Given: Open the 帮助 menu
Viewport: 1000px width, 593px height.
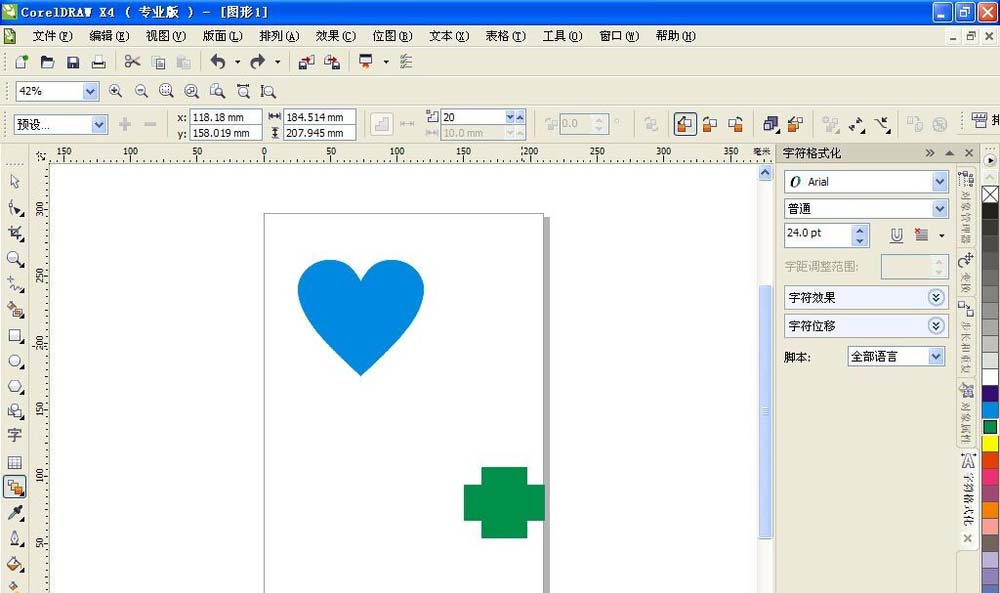Looking at the screenshot, I should point(675,36).
